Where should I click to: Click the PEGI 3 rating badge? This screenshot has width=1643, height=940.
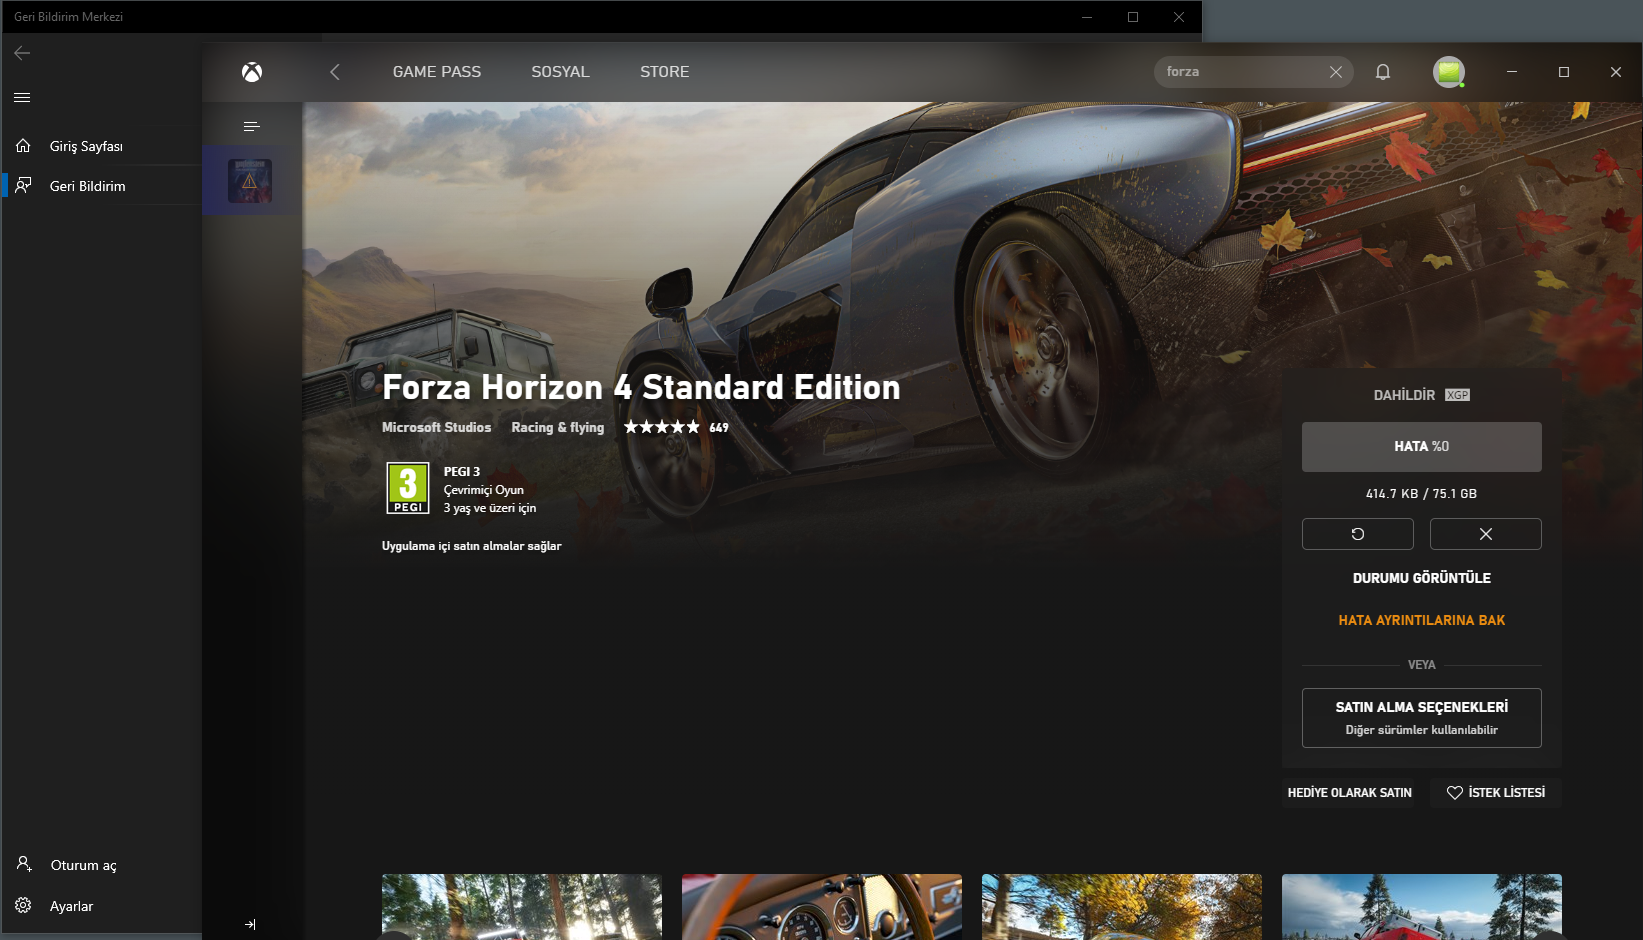tap(408, 488)
